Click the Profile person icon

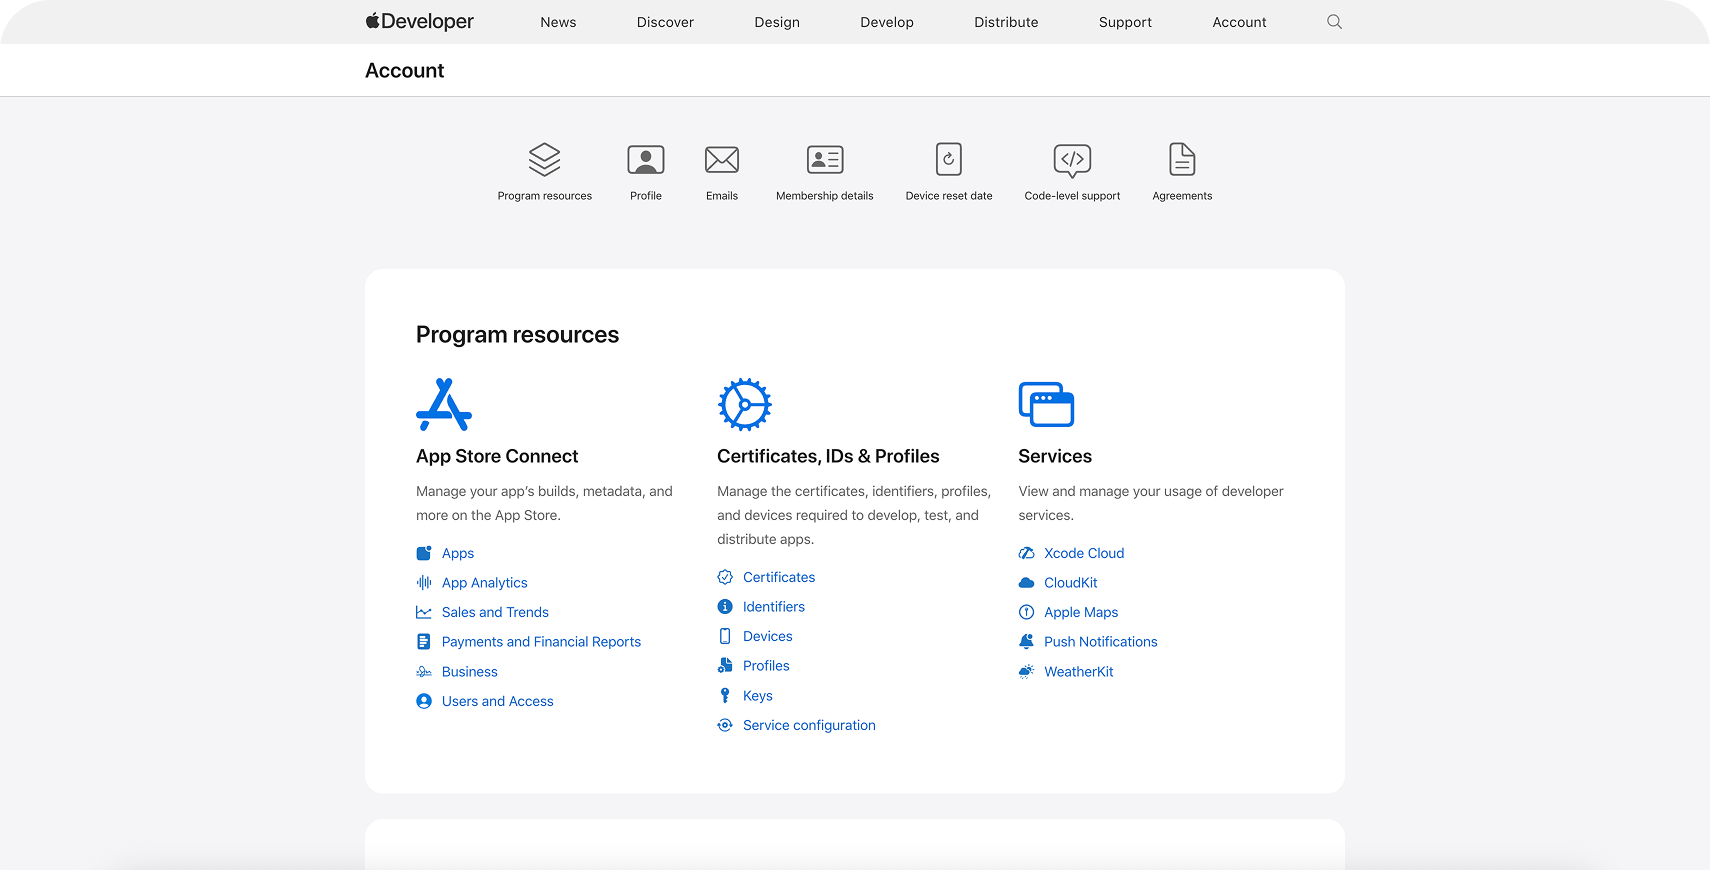coord(646,159)
